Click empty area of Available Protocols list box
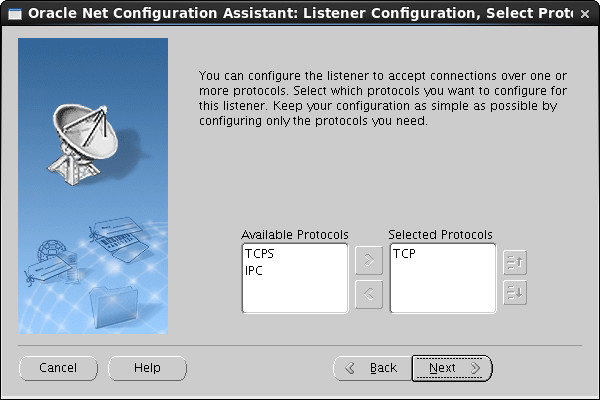Screen dimensions: 600x400 295,295
